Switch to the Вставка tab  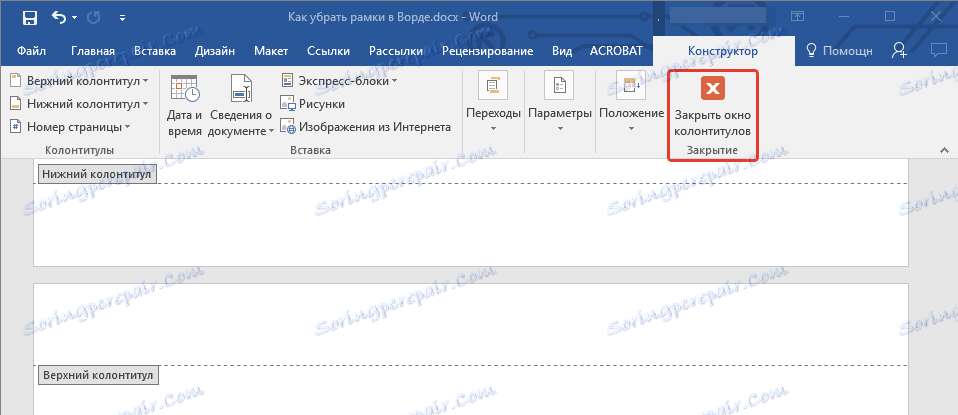pyautogui.click(x=155, y=51)
